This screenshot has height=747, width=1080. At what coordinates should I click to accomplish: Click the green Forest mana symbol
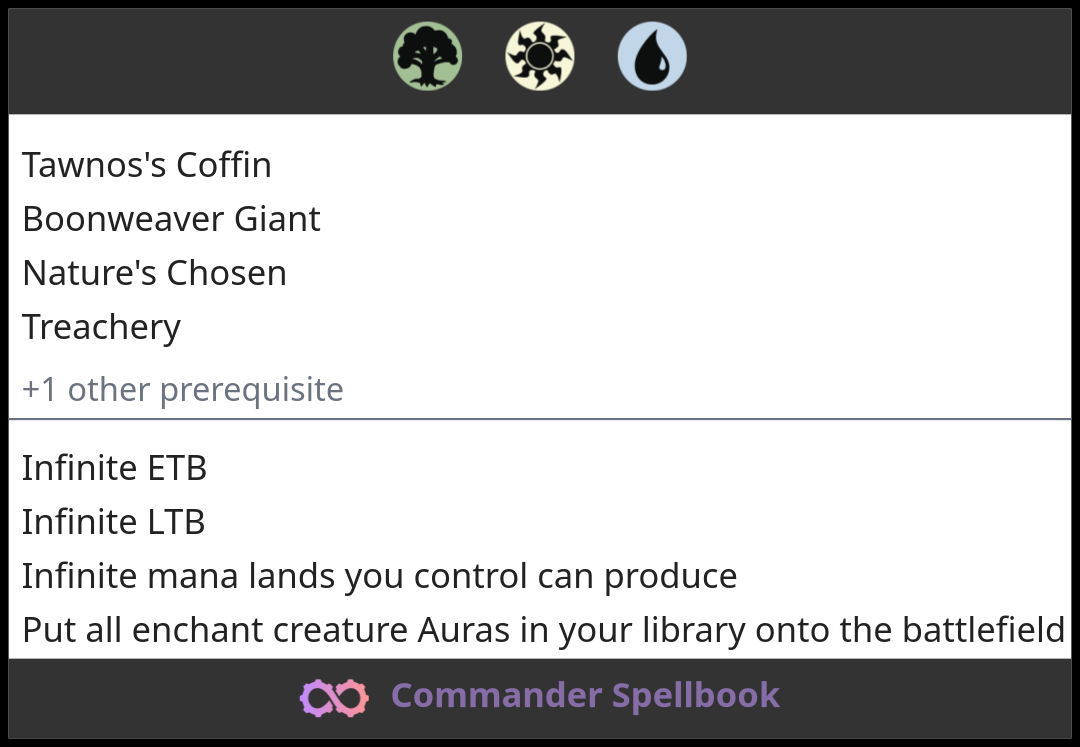coord(427,57)
